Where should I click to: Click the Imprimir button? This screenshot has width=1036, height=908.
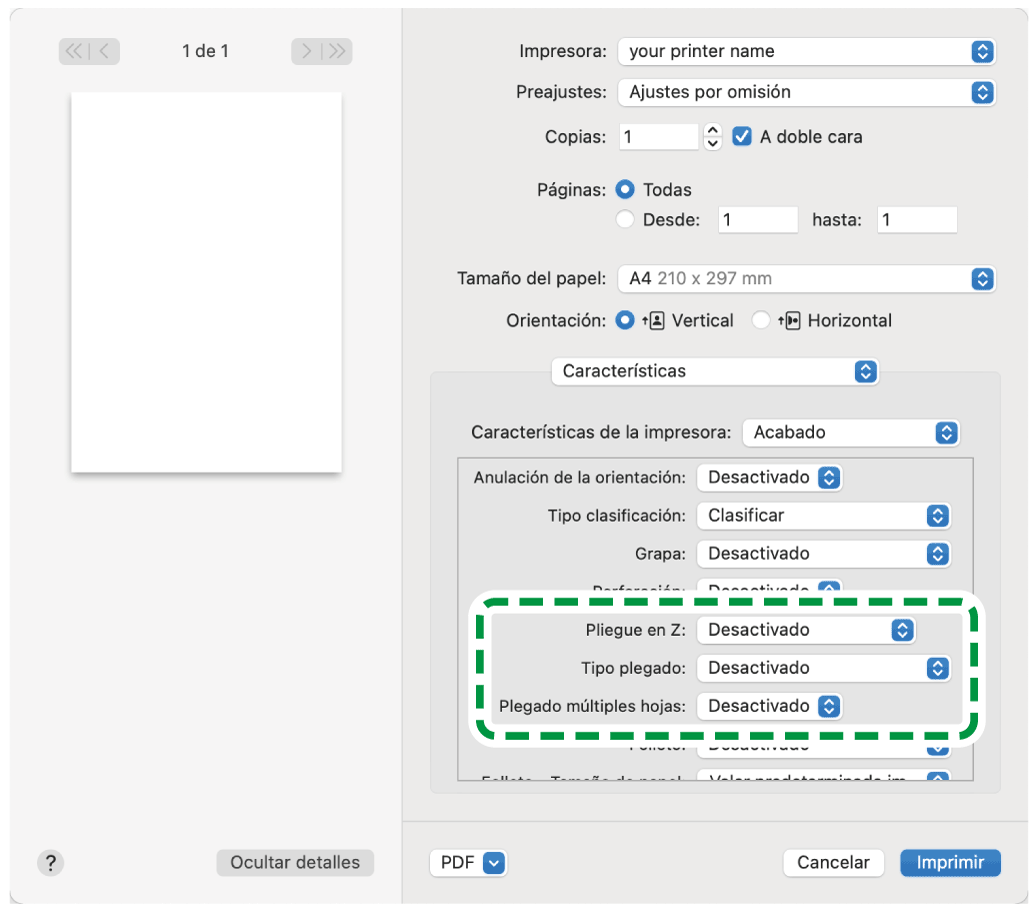tap(950, 863)
